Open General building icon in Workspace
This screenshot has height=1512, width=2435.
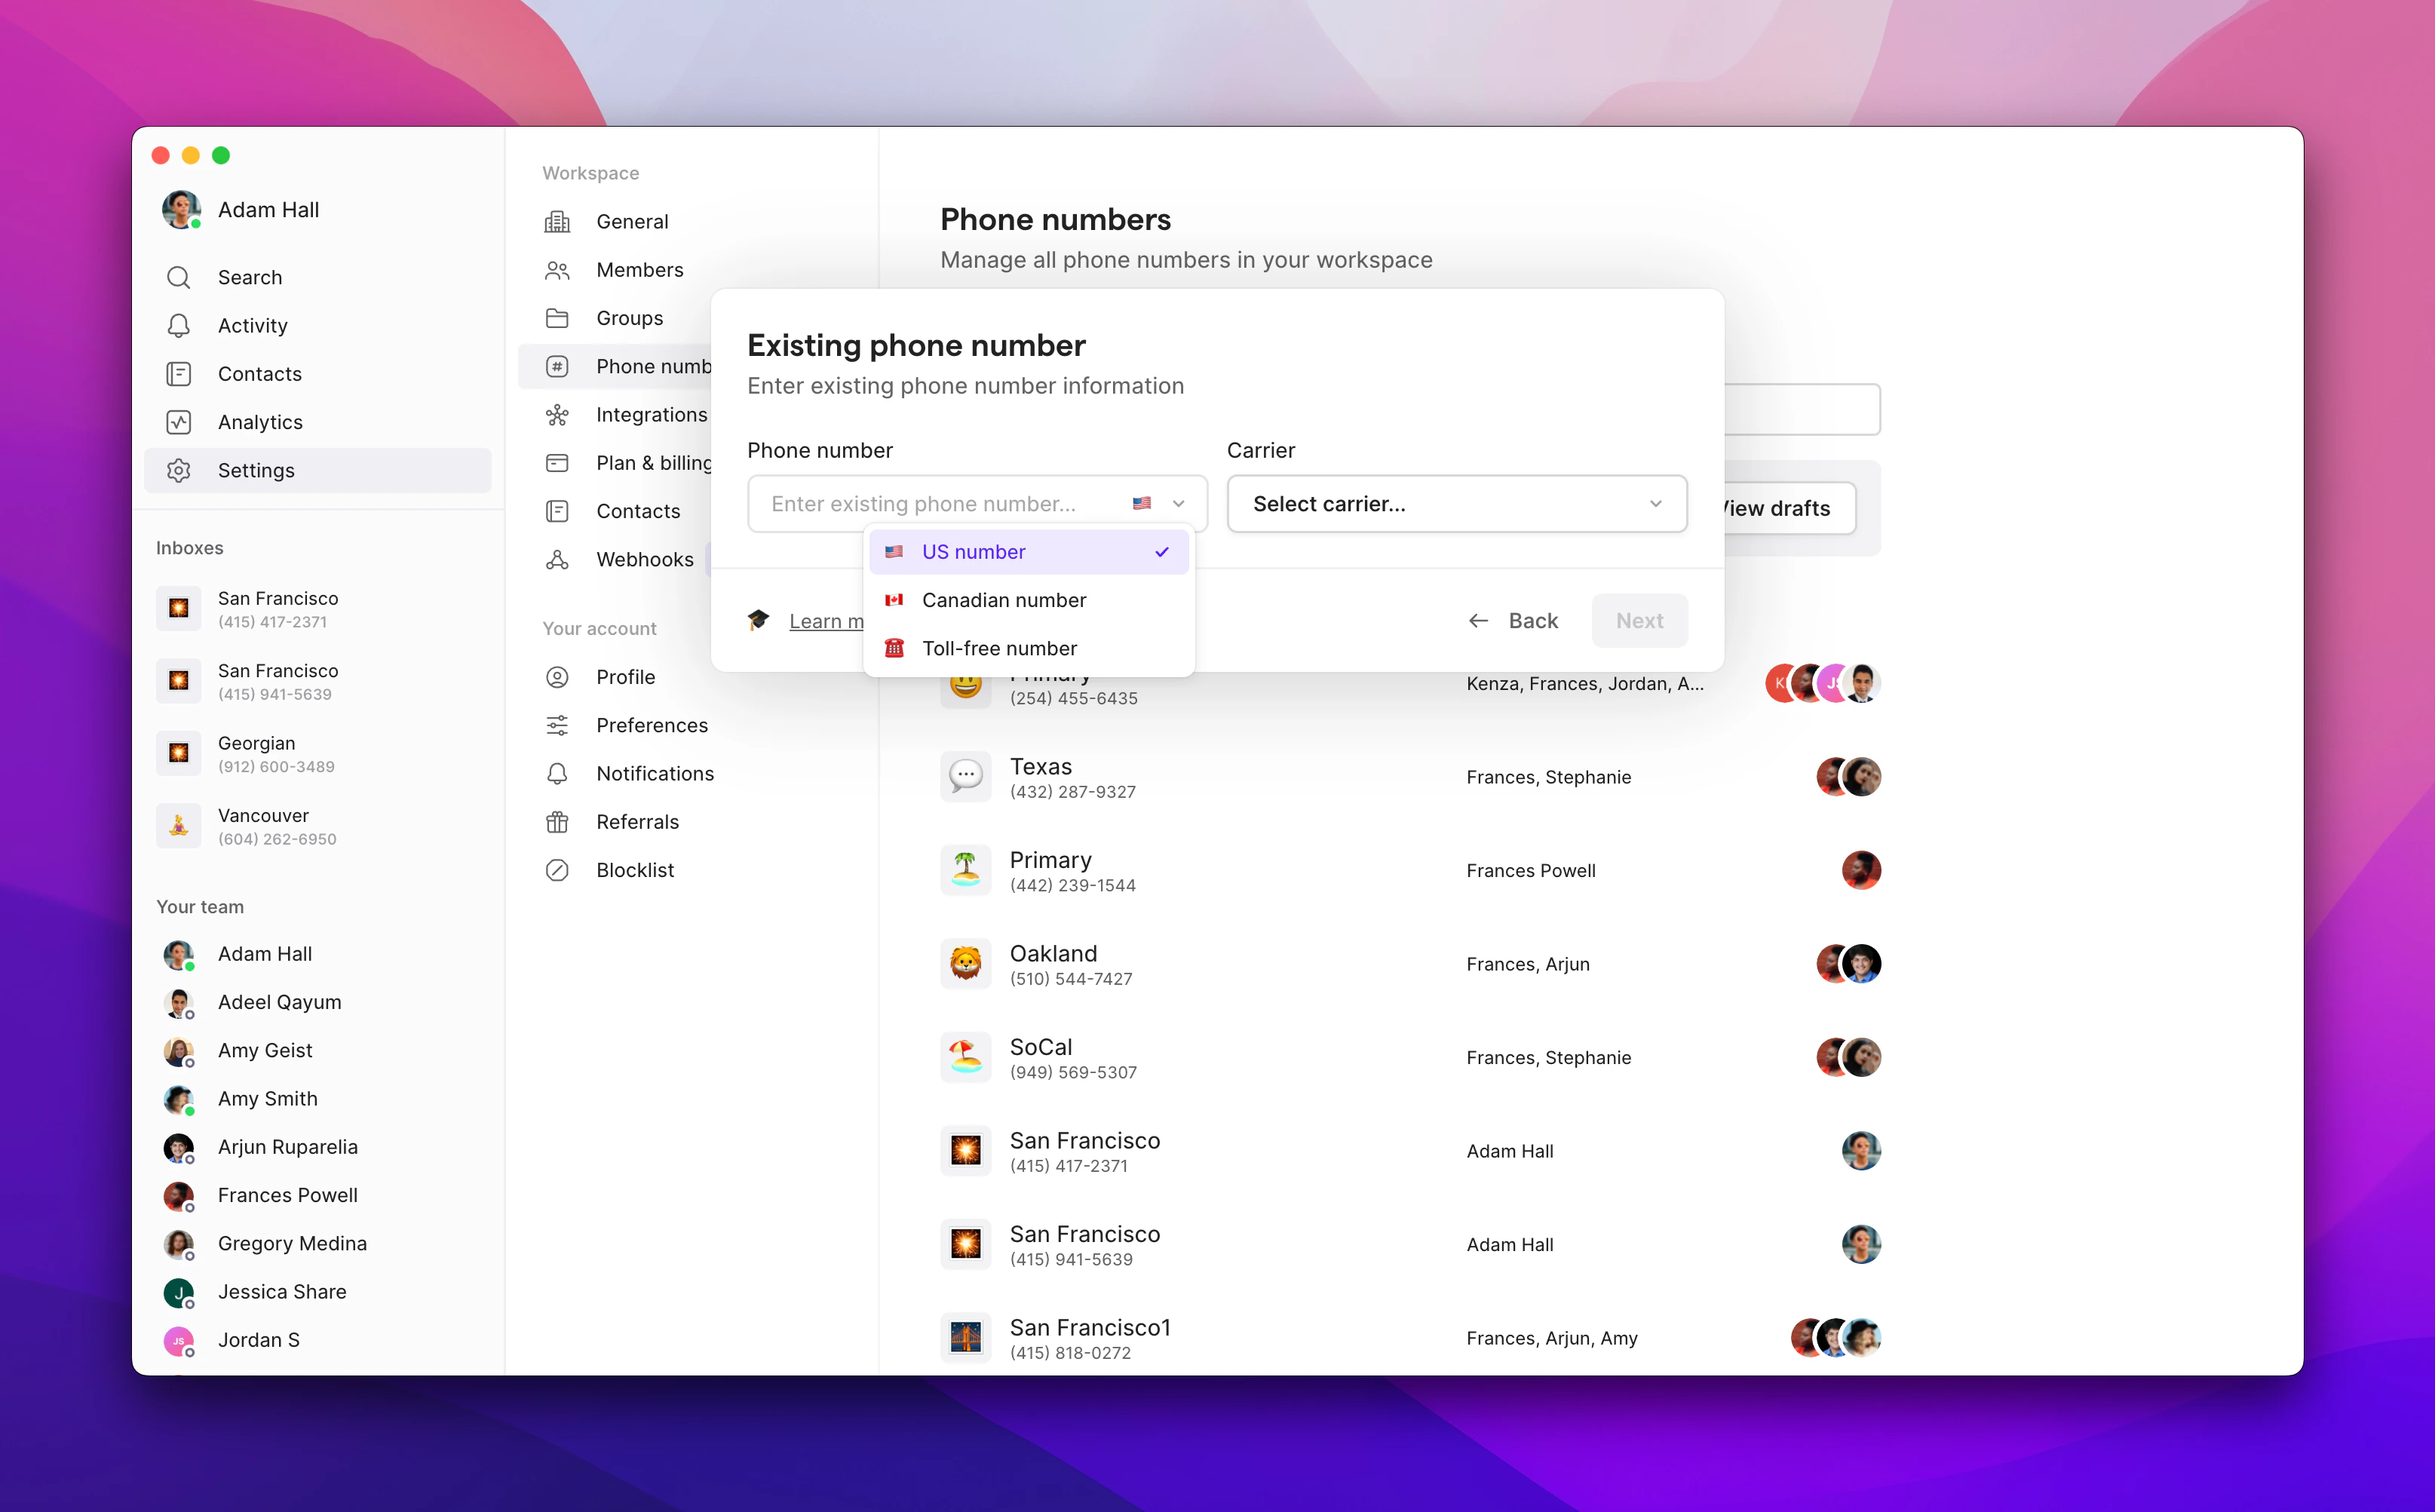coord(557,221)
